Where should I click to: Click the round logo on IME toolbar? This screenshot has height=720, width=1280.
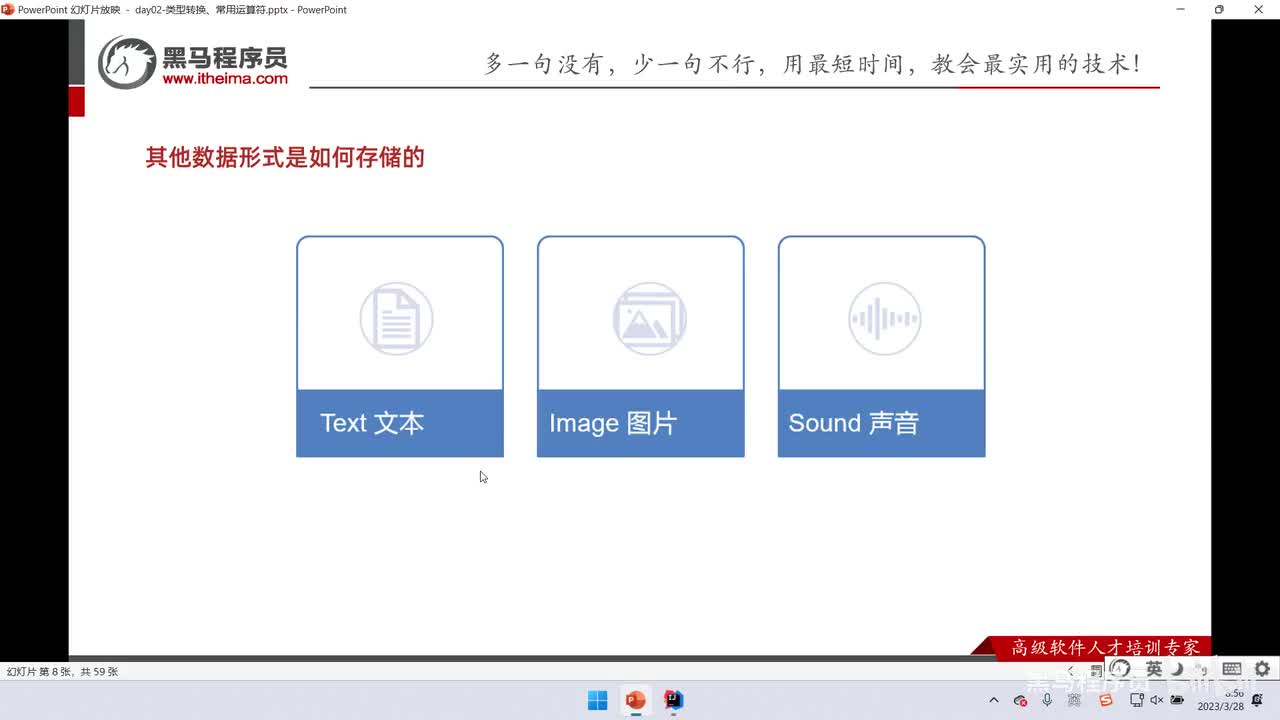1120,669
